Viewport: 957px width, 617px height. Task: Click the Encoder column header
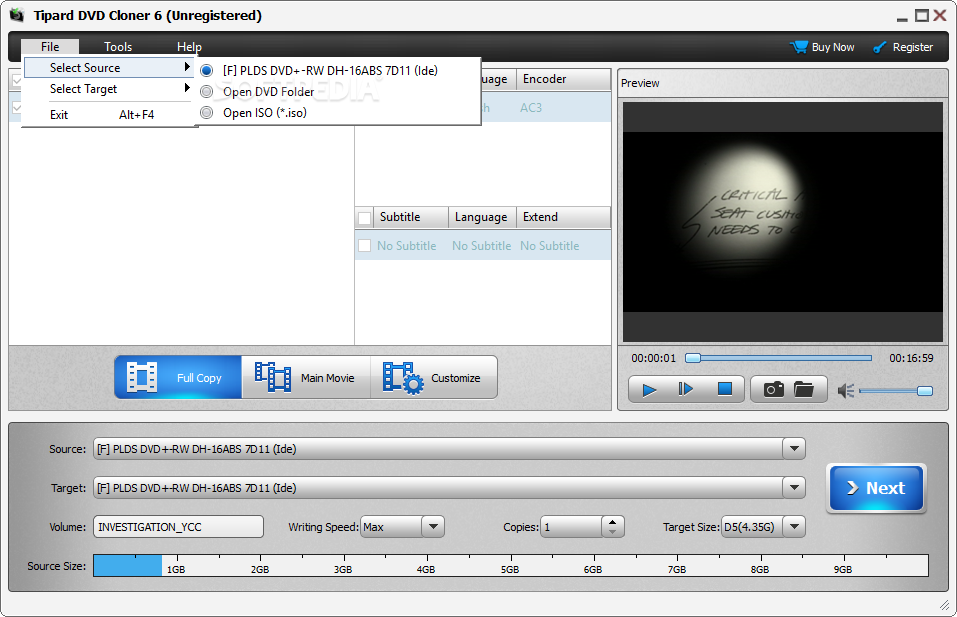tap(563, 79)
